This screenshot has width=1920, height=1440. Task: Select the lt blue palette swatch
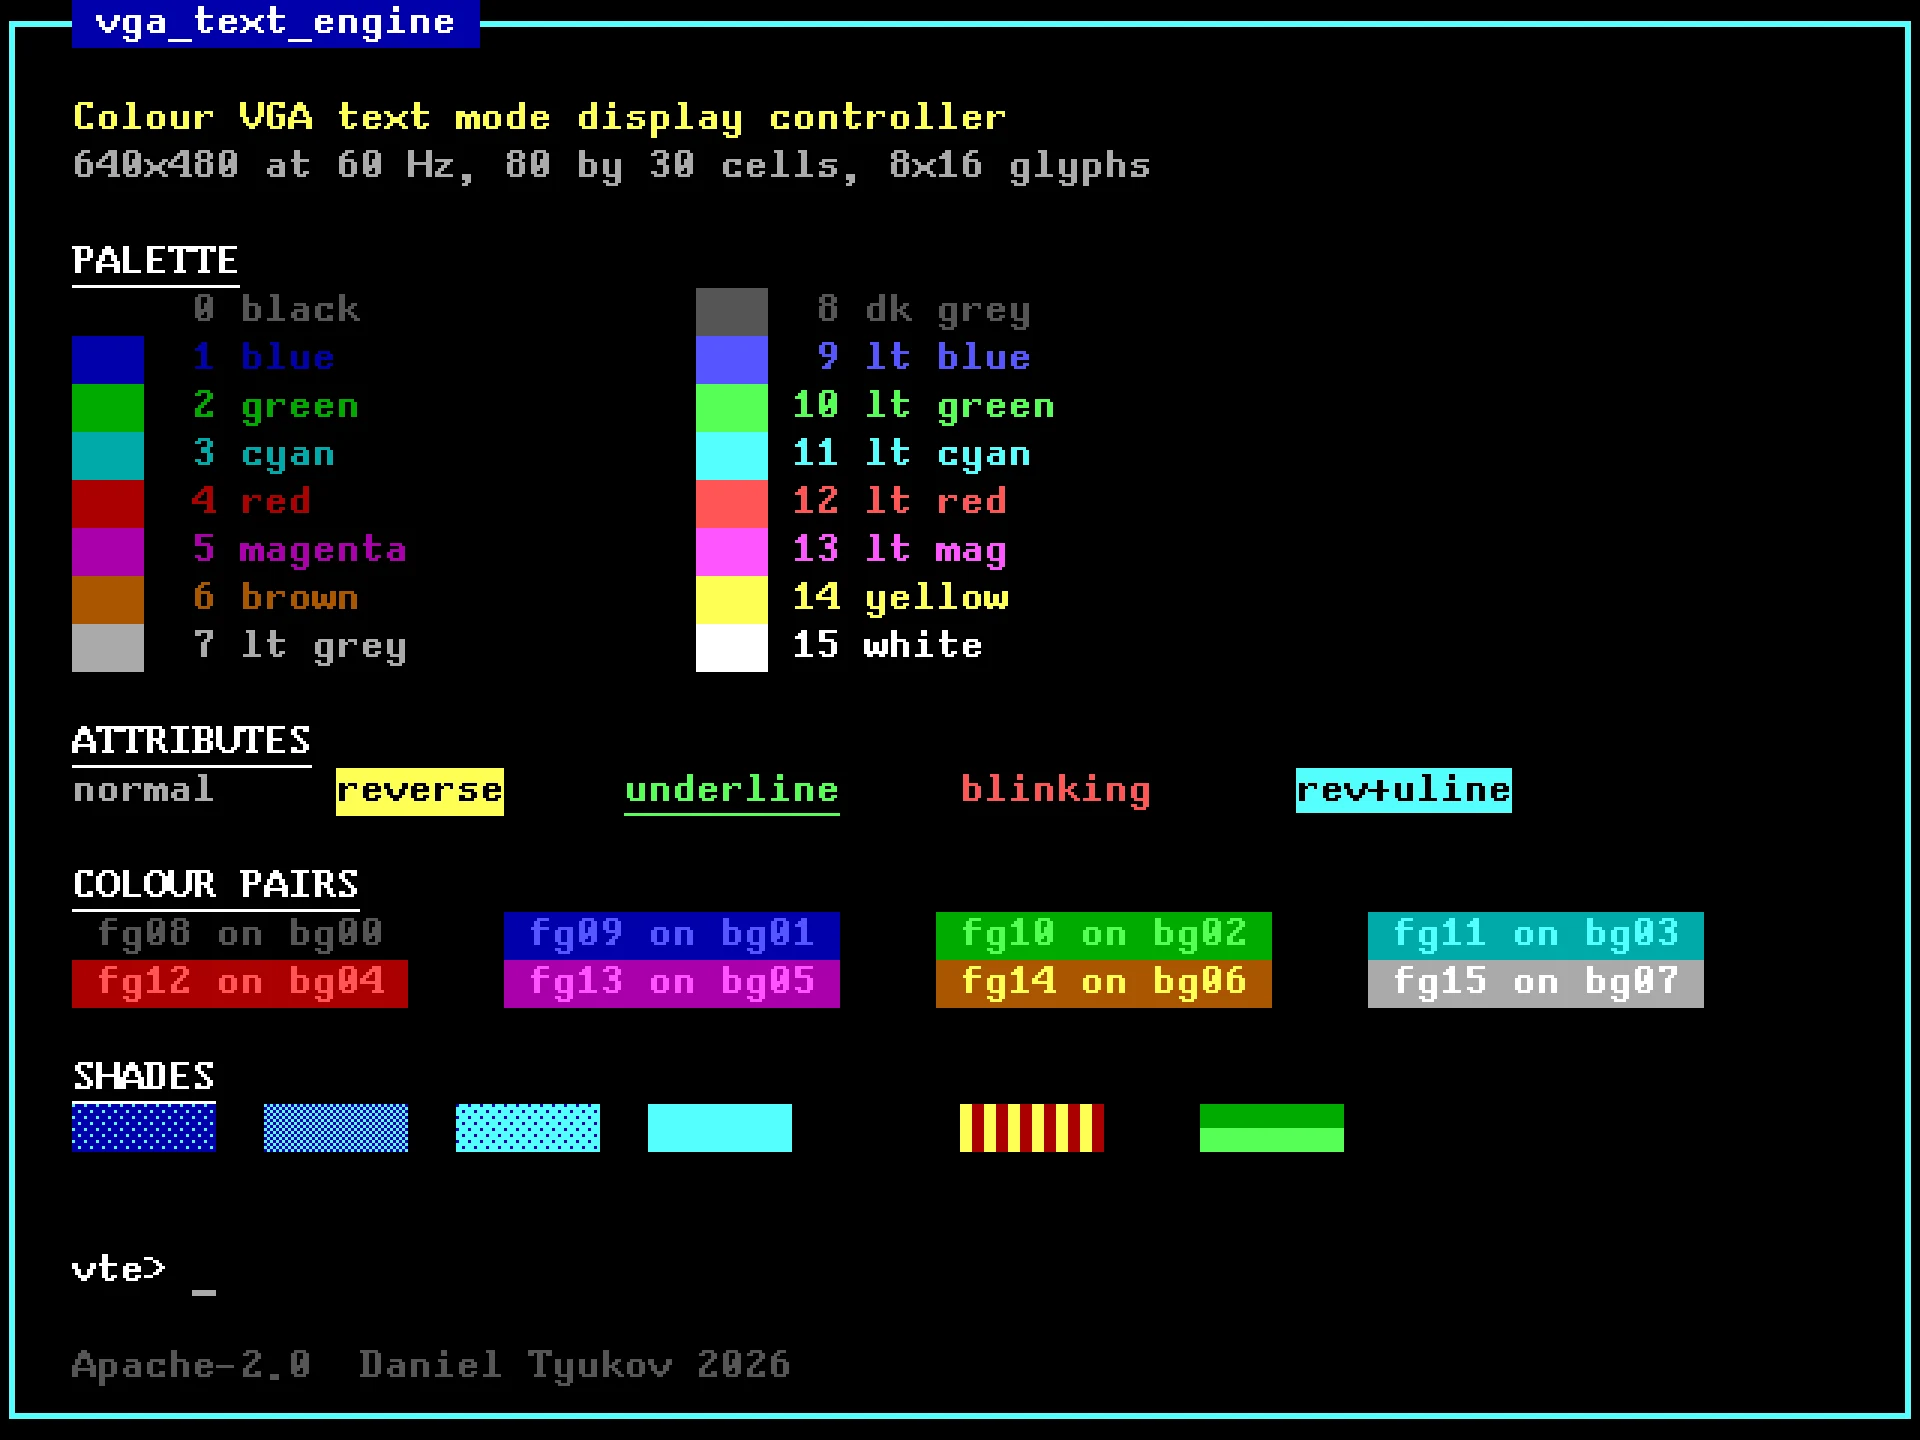click(x=732, y=360)
